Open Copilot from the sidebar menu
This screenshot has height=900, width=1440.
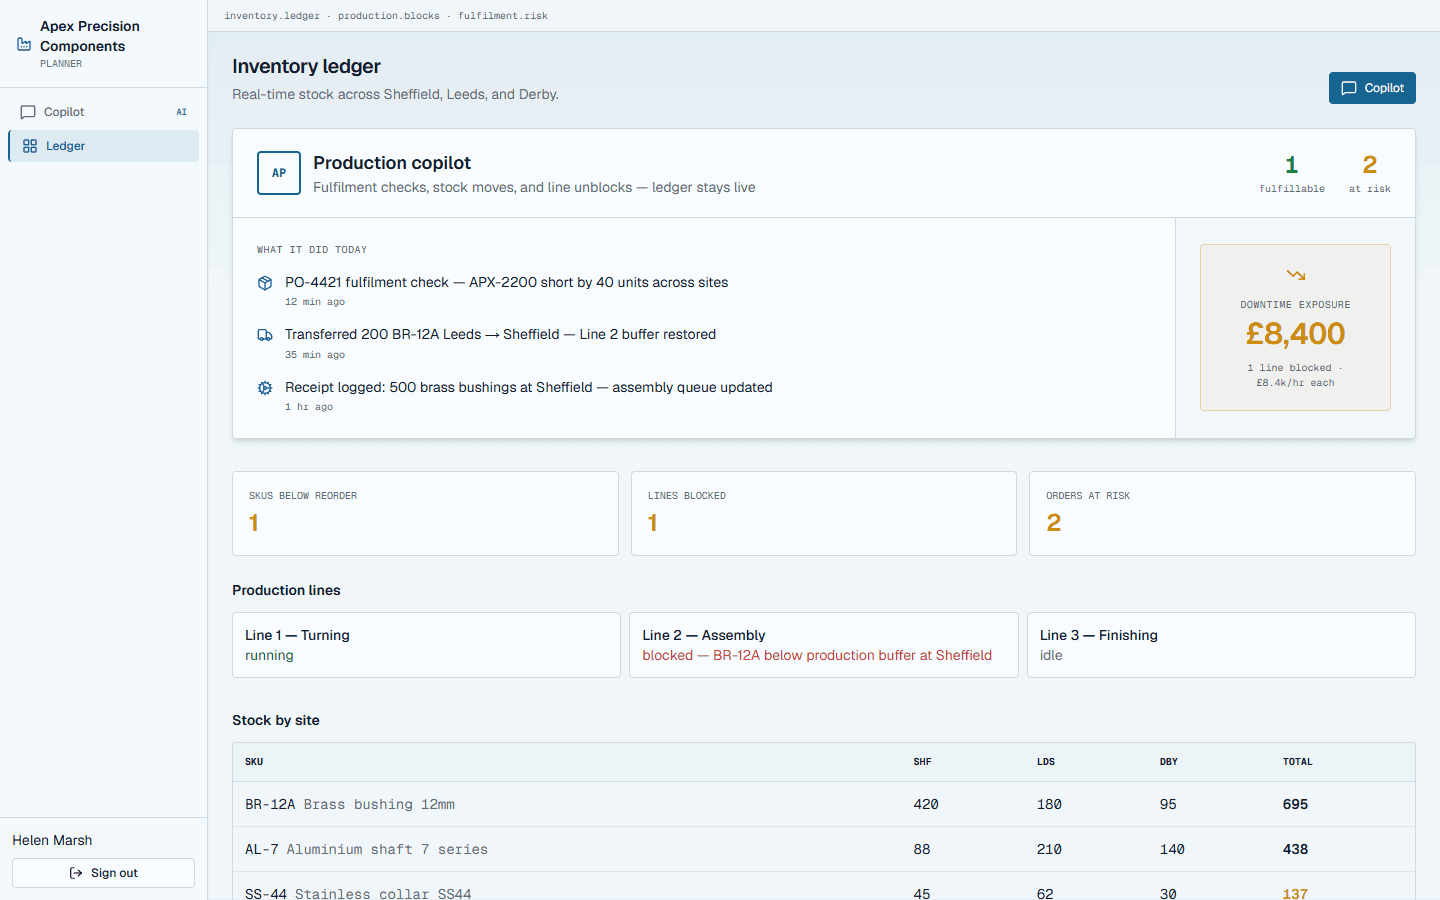103,112
